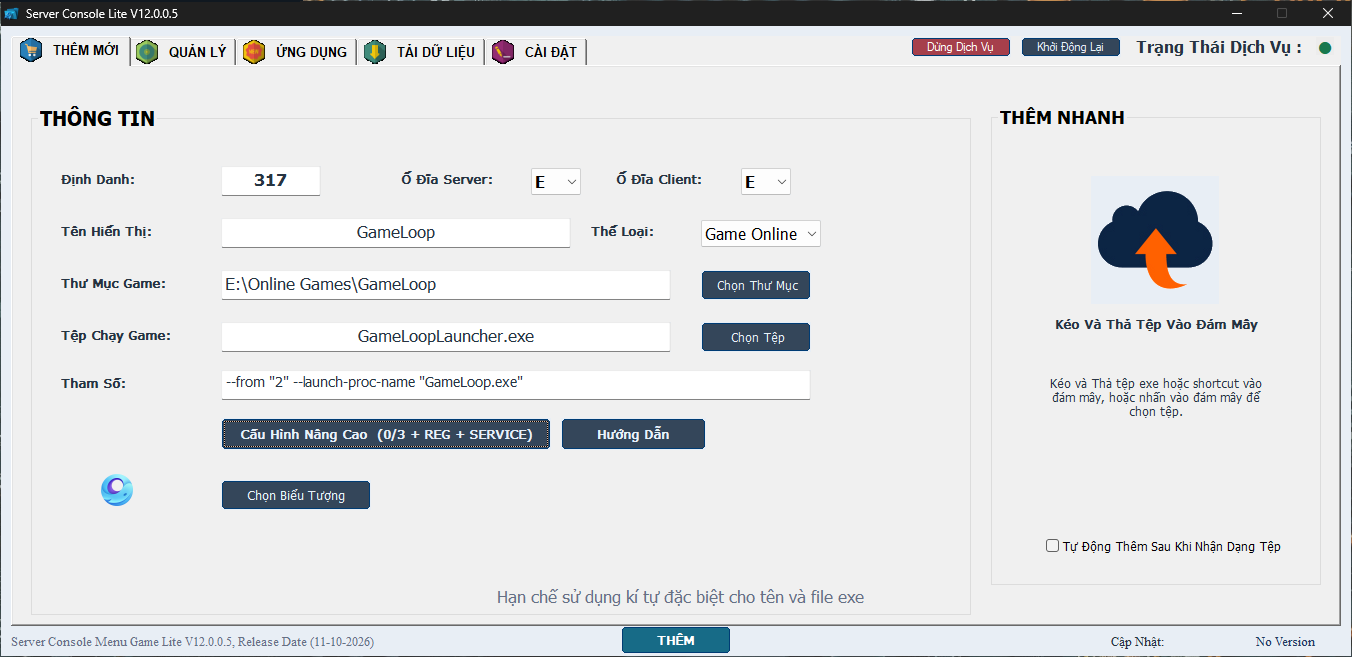Click the Thư Mục Game path field
1352x657 pixels.
click(446, 285)
